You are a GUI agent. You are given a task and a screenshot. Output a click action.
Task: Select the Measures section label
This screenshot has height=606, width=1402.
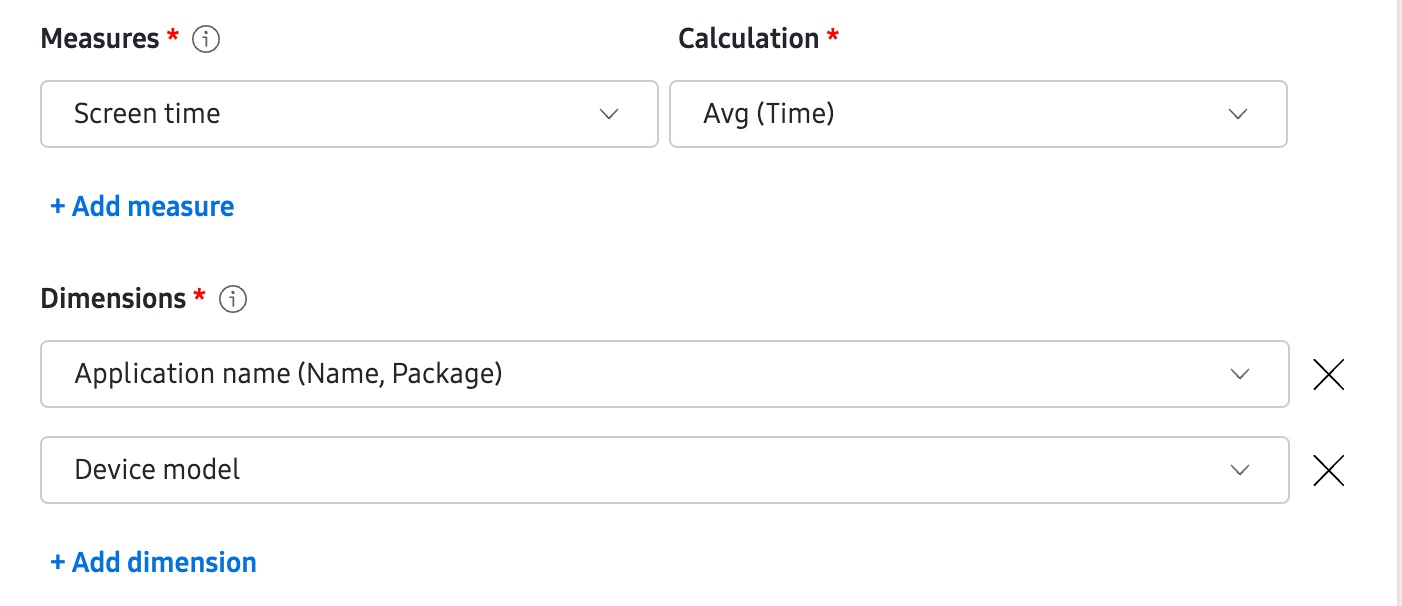click(98, 38)
